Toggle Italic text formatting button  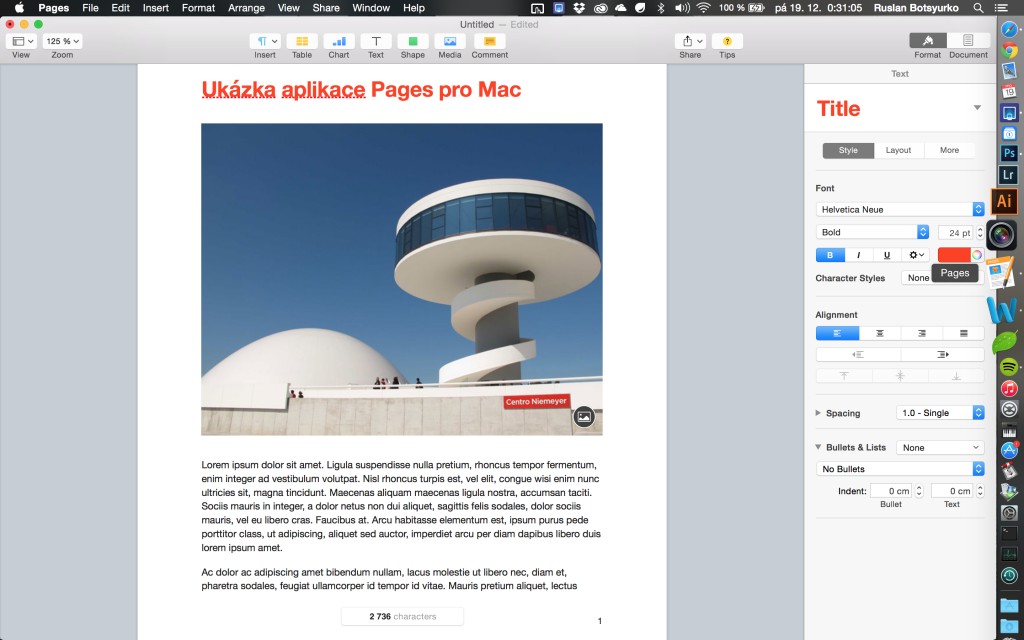click(x=858, y=255)
